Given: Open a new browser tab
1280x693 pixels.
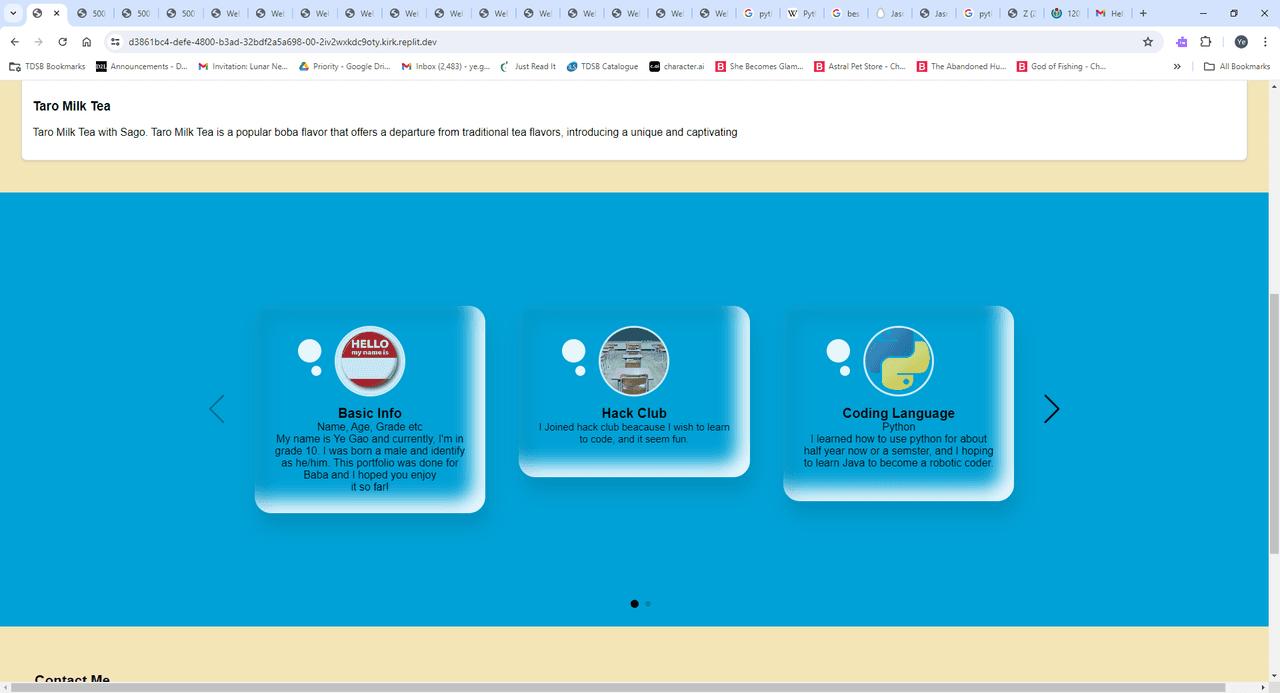Looking at the screenshot, I should click(x=1143, y=13).
